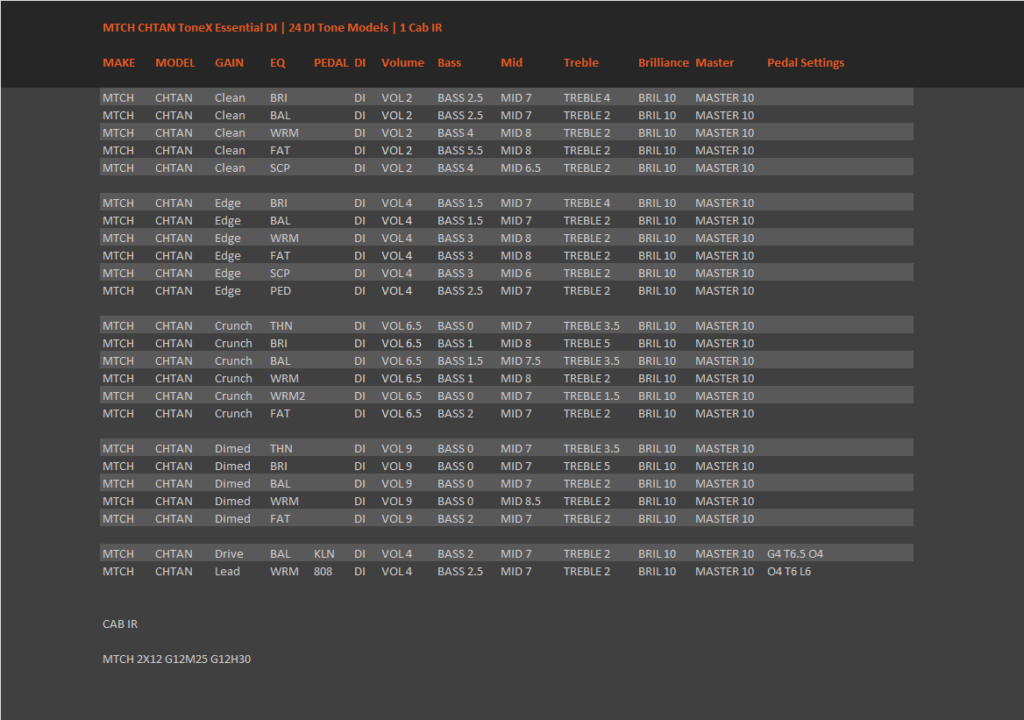The height and width of the screenshot is (720, 1024).
Task: Select TREBLE 1.5 in Crunch WRM2 row
Action: pos(591,397)
